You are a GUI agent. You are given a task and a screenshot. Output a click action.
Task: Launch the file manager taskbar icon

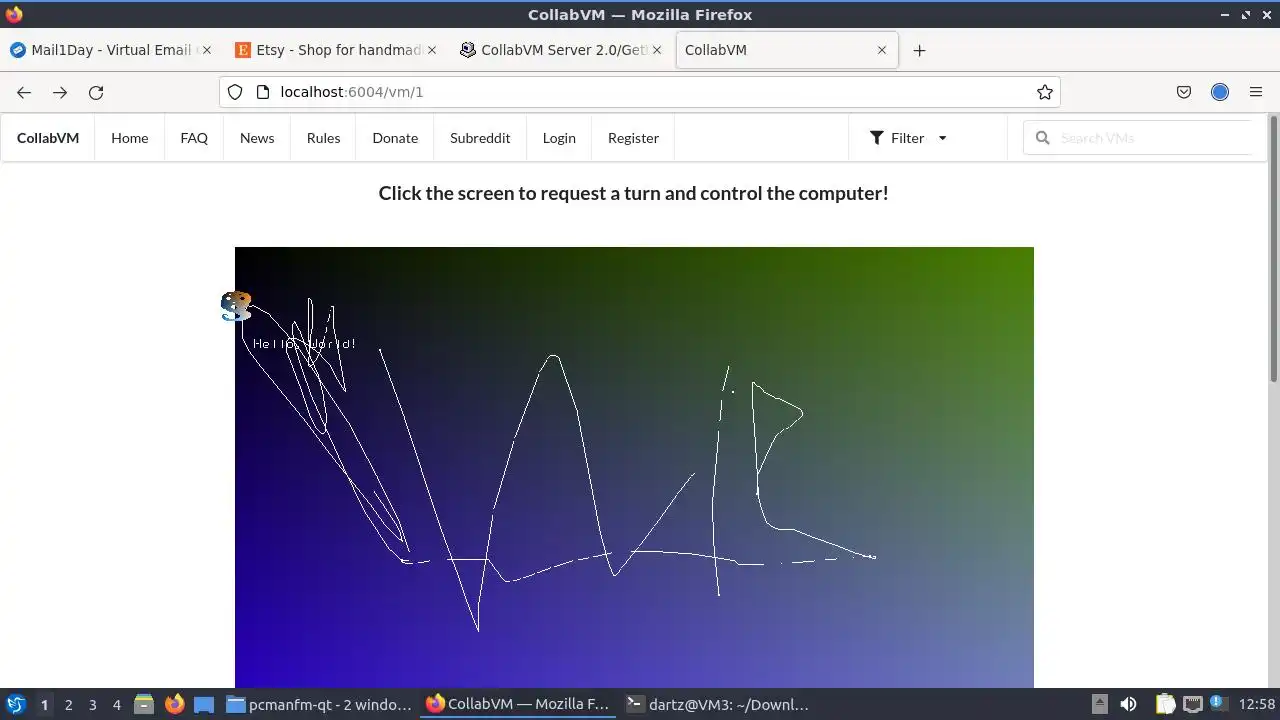143,704
